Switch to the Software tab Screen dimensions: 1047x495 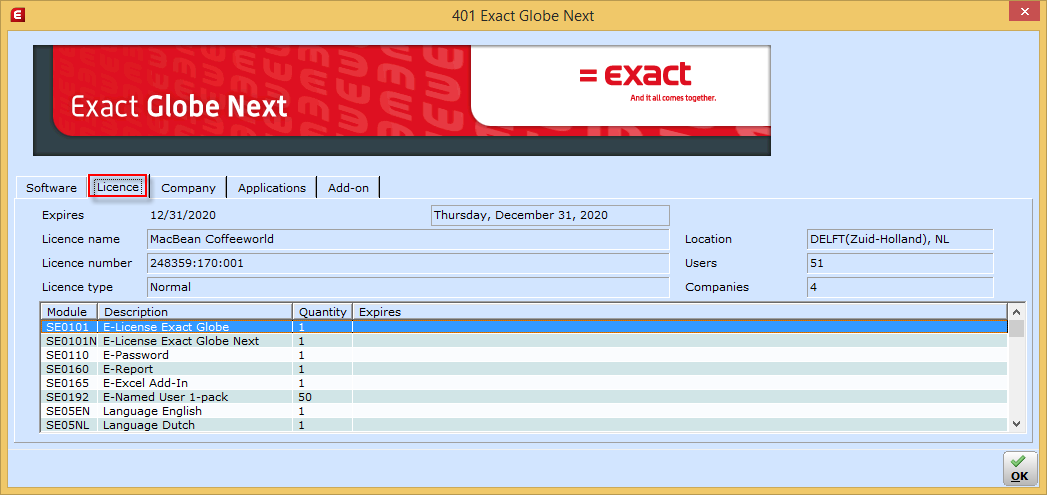(51, 188)
